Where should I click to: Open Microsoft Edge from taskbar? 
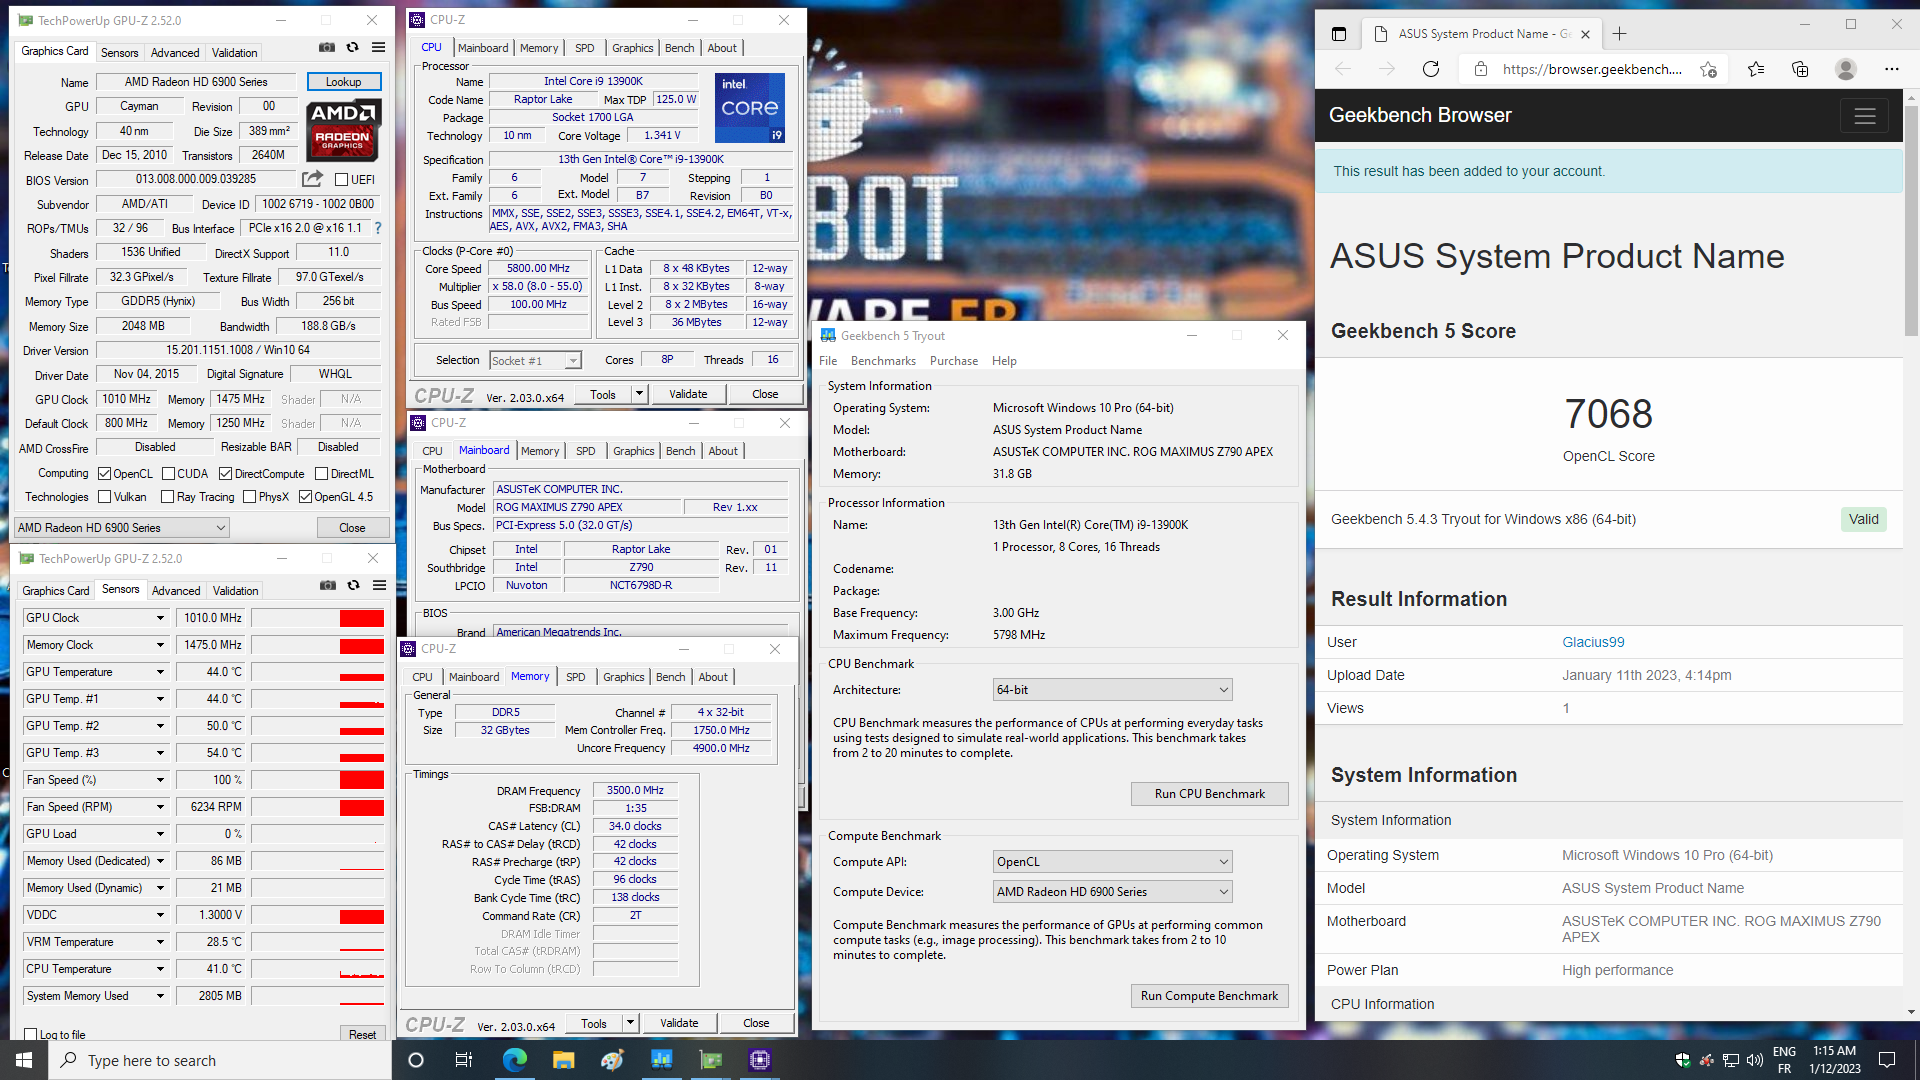[514, 1060]
